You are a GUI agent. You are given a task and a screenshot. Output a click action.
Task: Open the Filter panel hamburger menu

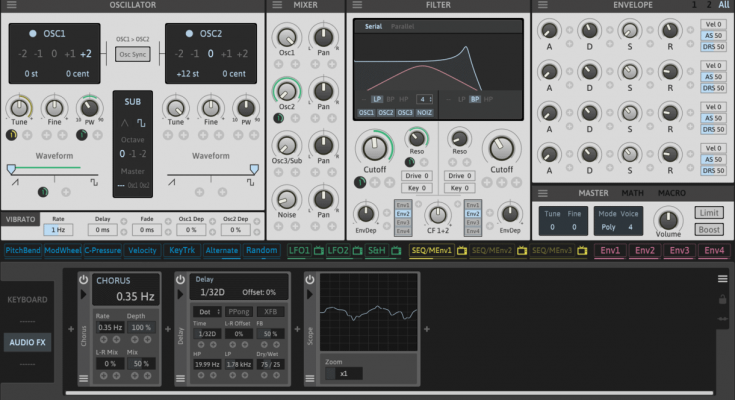[357, 5]
